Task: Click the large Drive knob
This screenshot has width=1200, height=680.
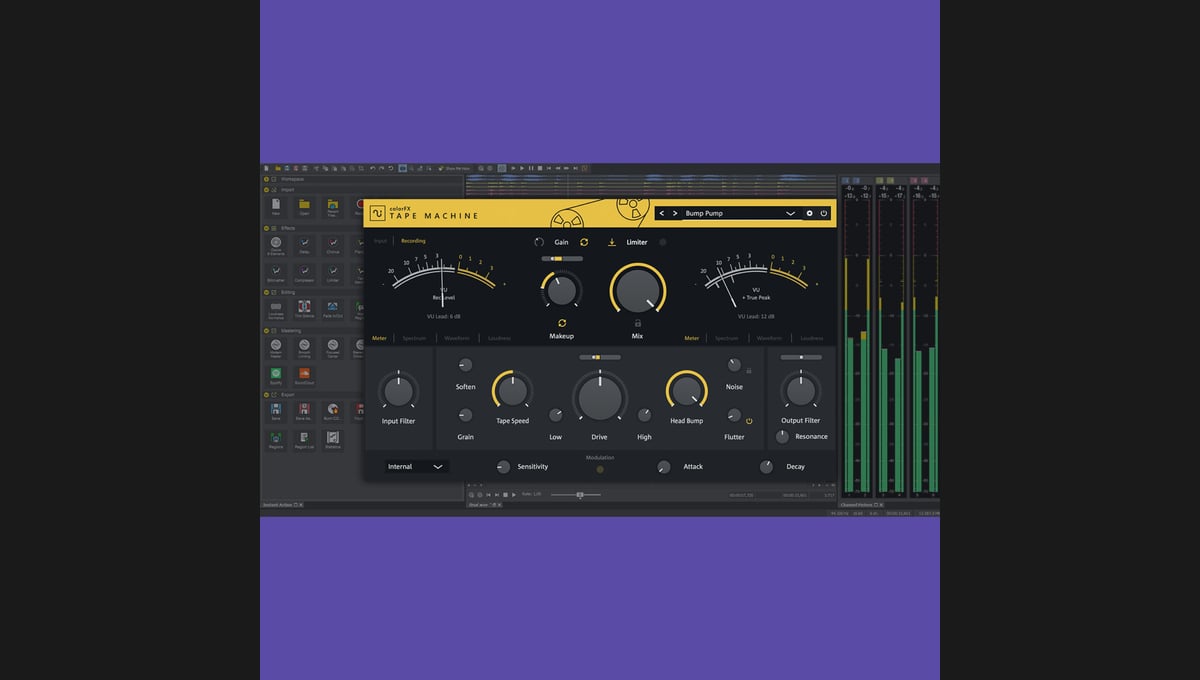Action: coord(599,396)
